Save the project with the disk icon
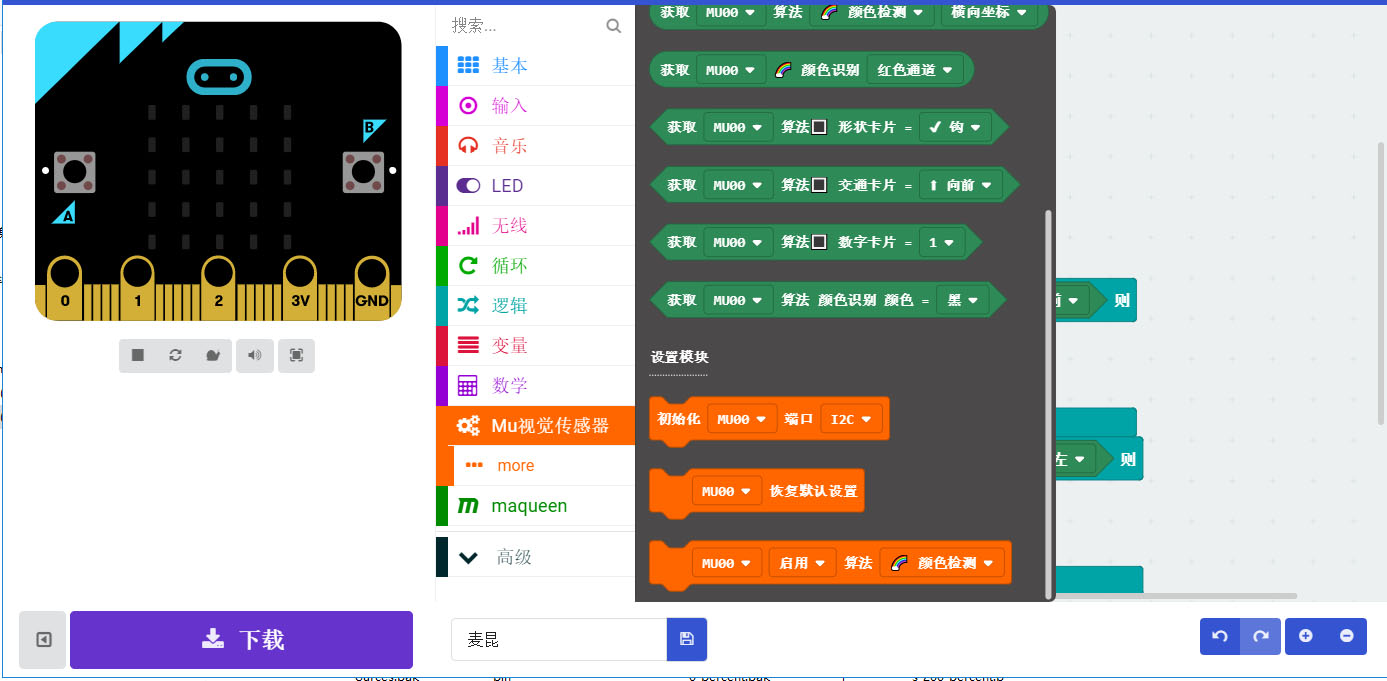1387x681 pixels. click(x=687, y=640)
